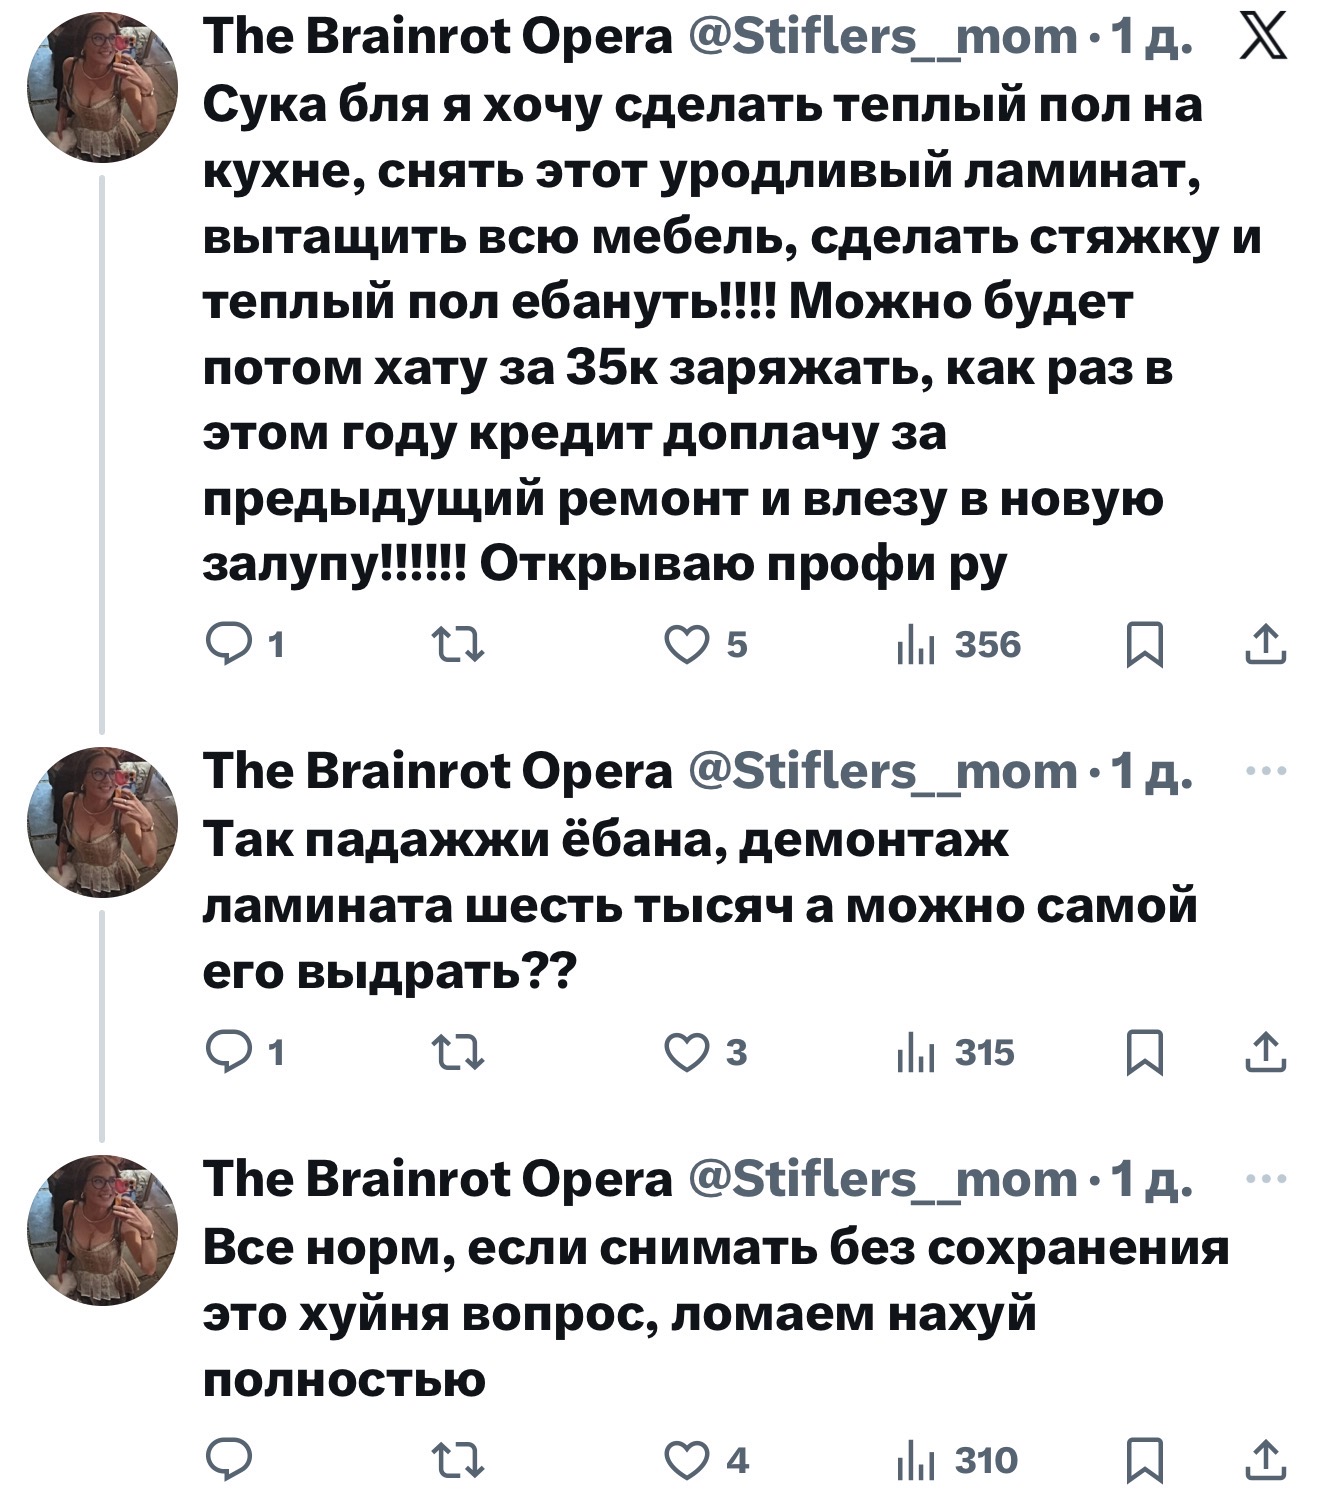This screenshot has height=1503, width=1320.
Task: Bookmark the first tweet in thread
Action: (x=1144, y=645)
